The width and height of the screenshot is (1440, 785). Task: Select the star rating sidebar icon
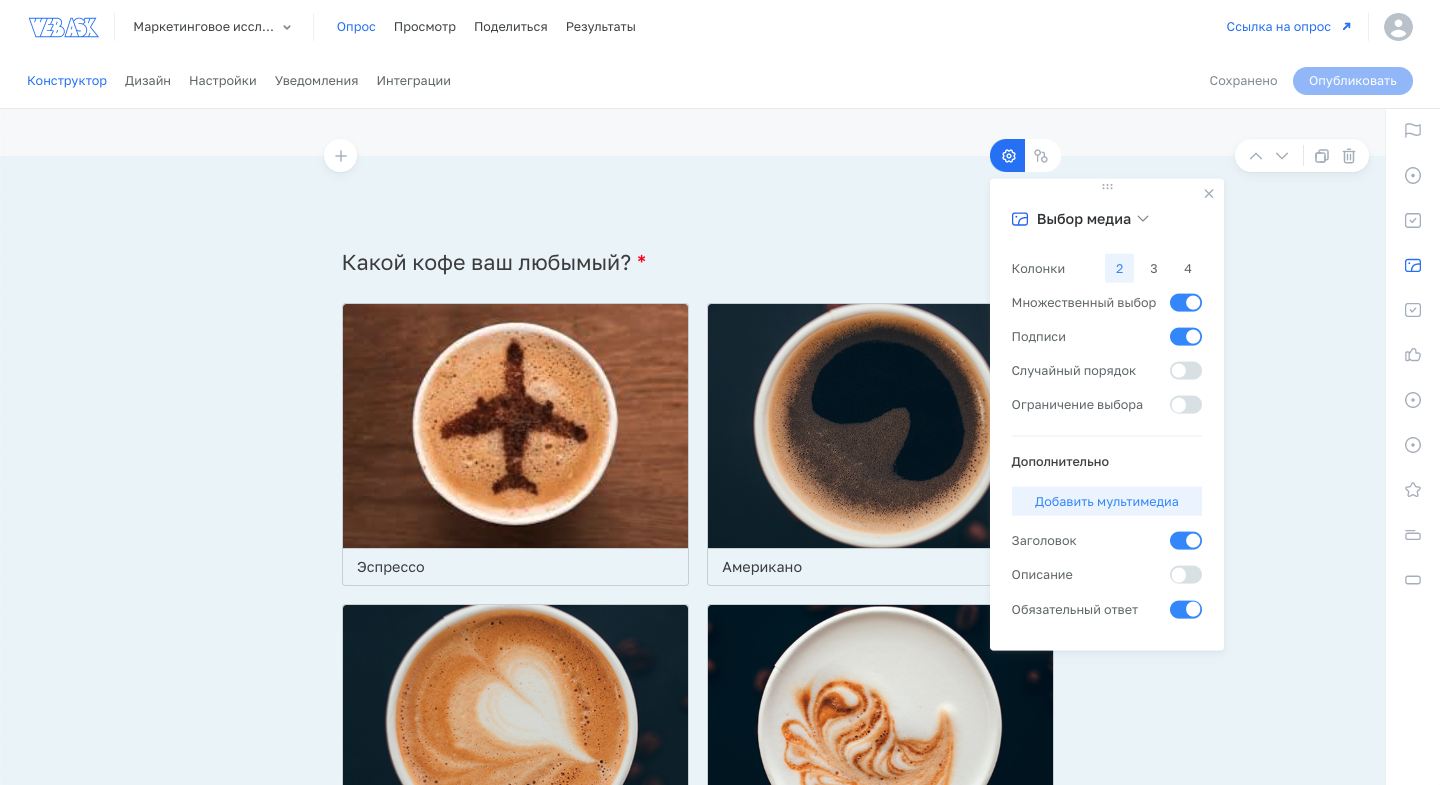click(x=1413, y=489)
